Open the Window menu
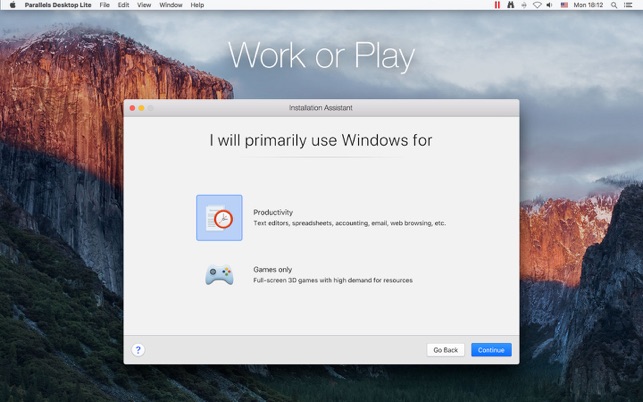Viewport: 643px width, 402px height. click(x=171, y=5)
